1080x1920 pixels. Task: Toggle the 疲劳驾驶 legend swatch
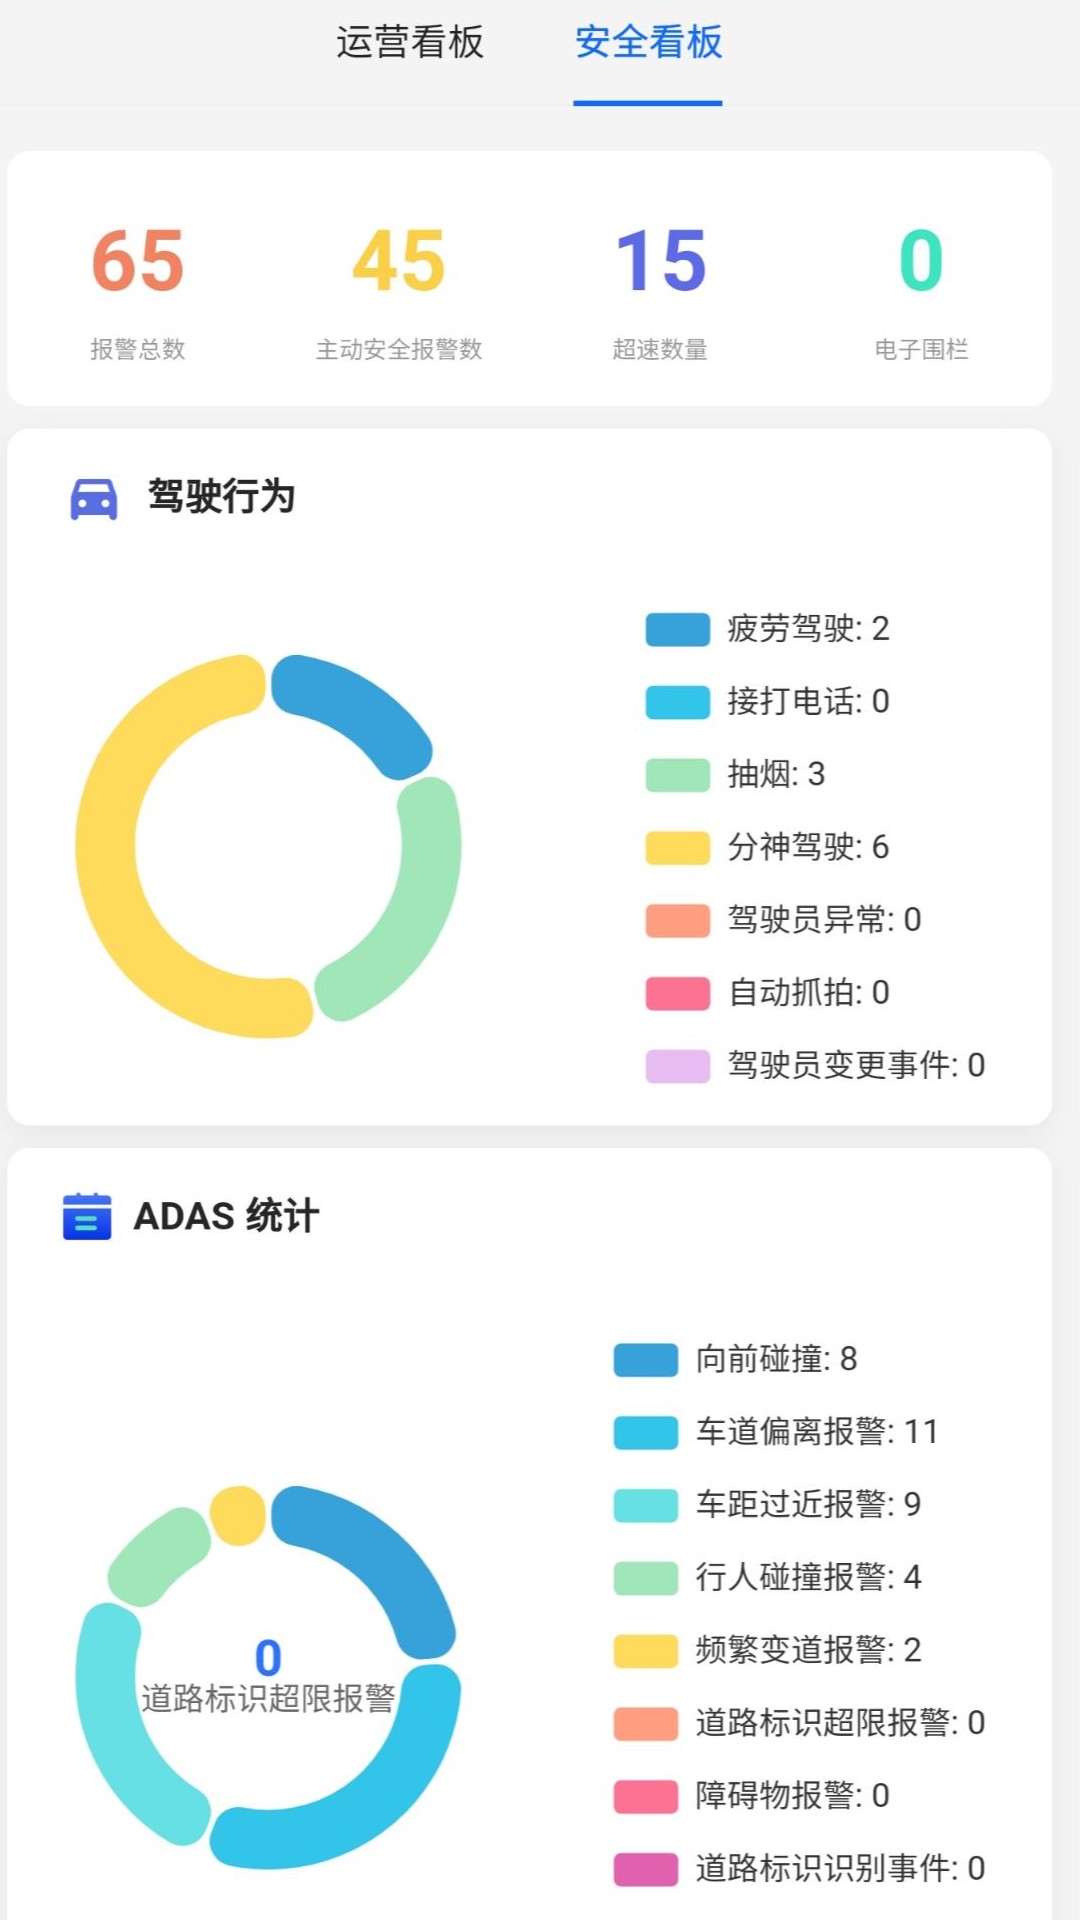click(x=677, y=629)
